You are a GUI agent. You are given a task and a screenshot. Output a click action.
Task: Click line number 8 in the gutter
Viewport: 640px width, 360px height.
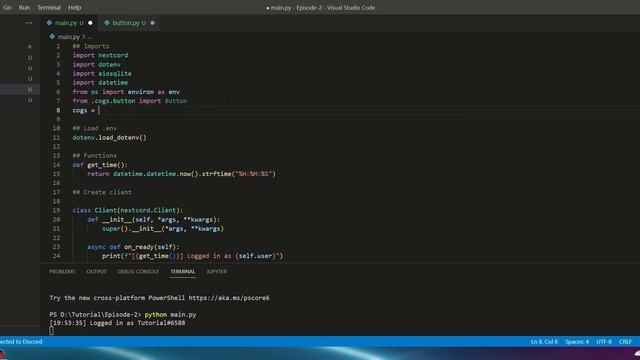click(58, 110)
